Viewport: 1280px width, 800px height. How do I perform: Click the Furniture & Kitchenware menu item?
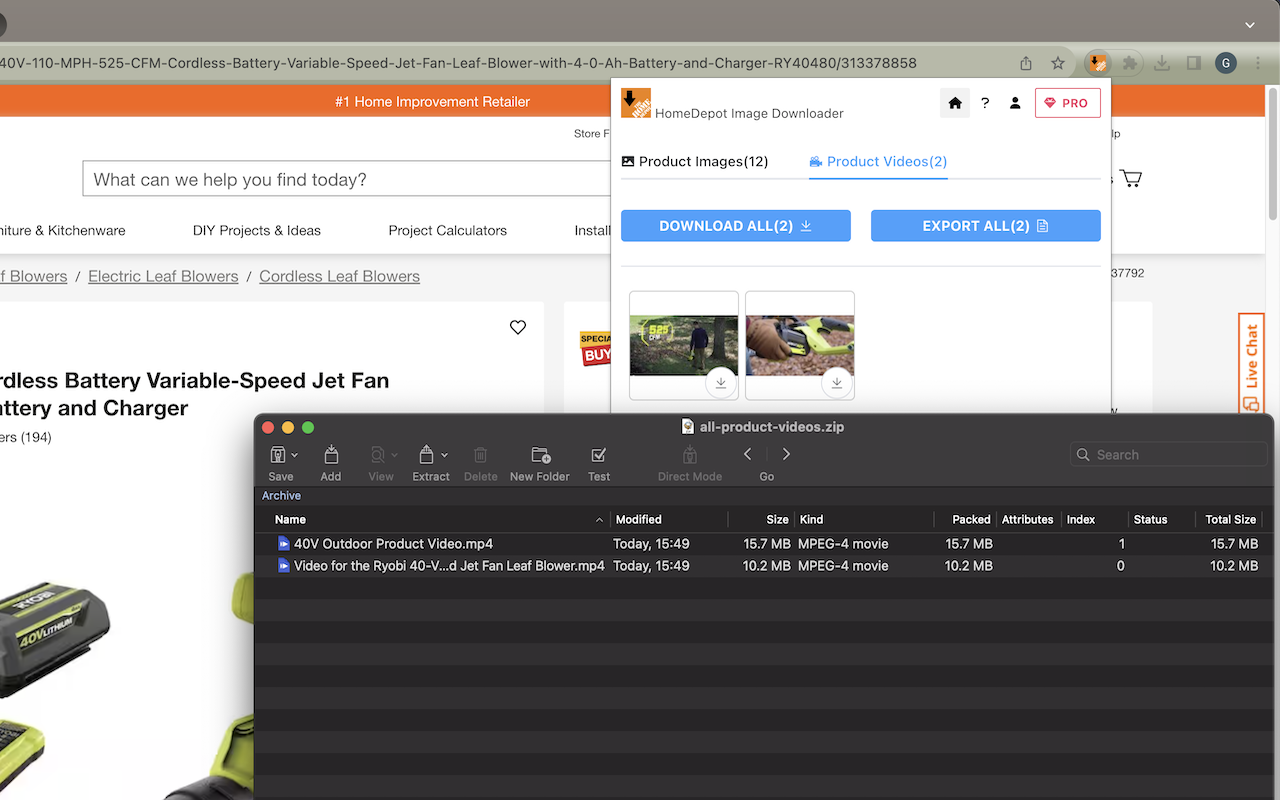click(63, 230)
